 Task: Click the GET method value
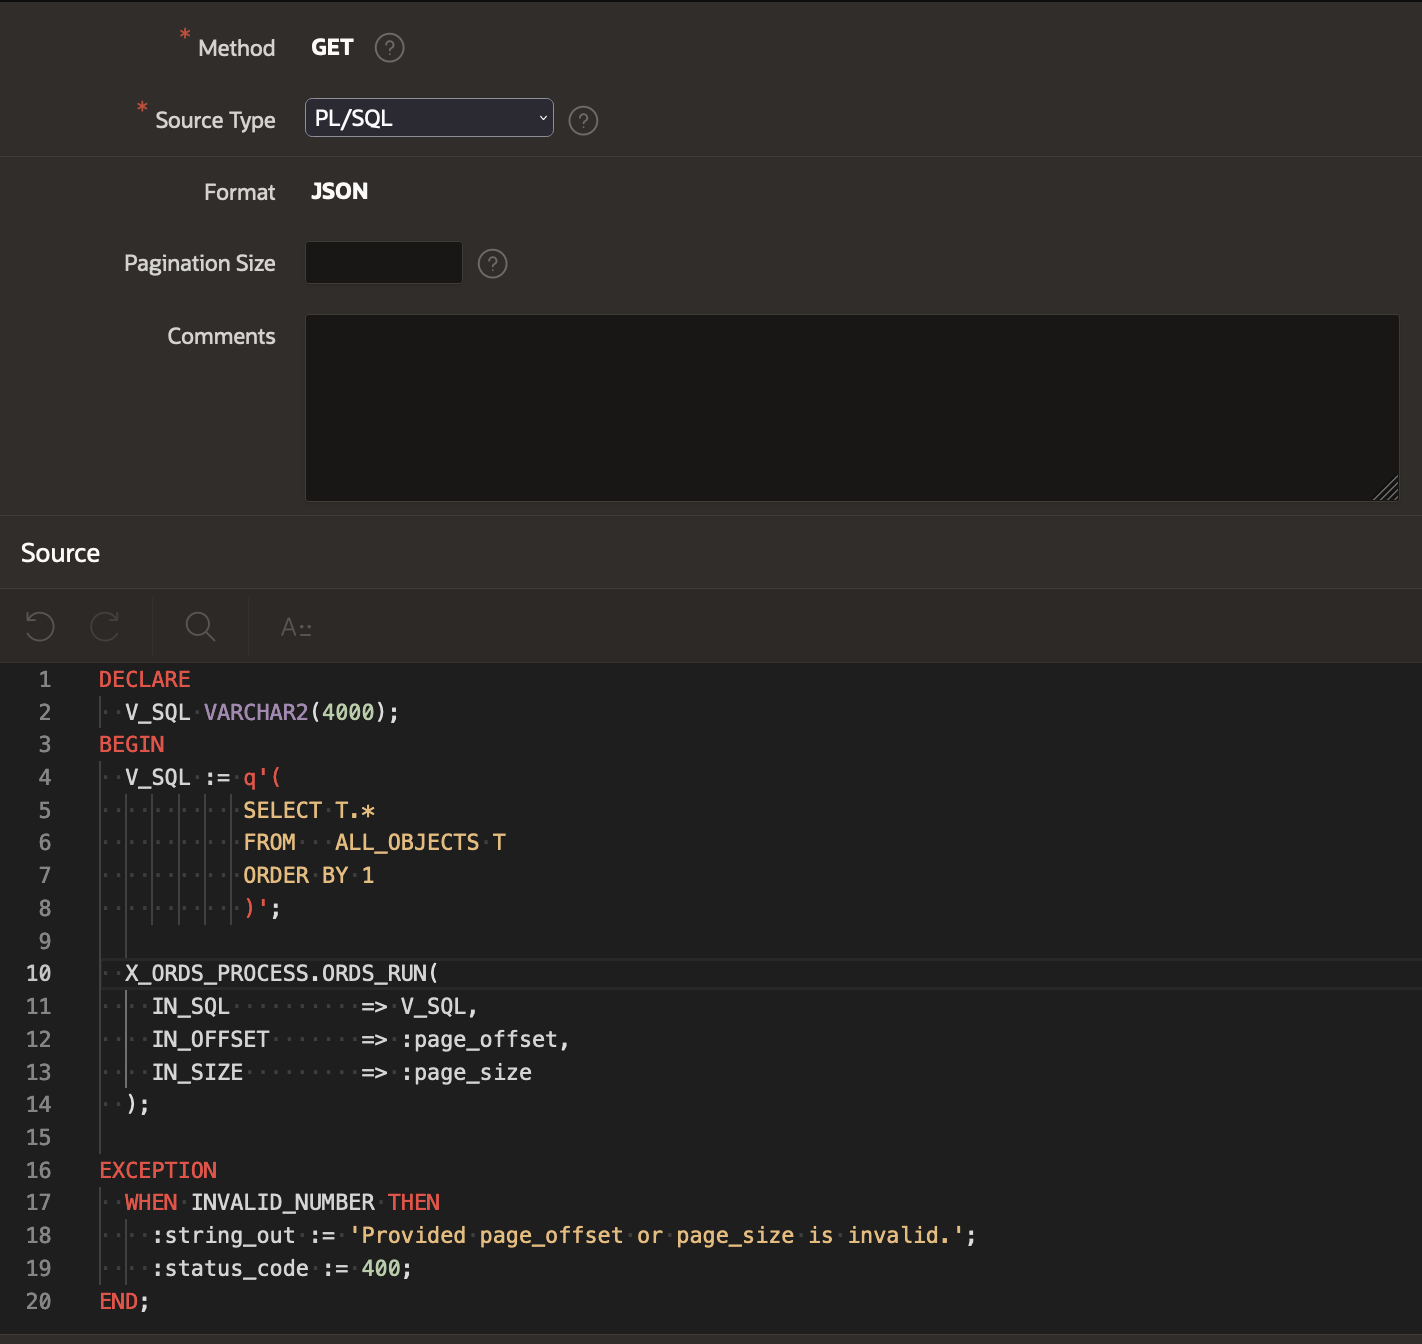[x=332, y=48]
